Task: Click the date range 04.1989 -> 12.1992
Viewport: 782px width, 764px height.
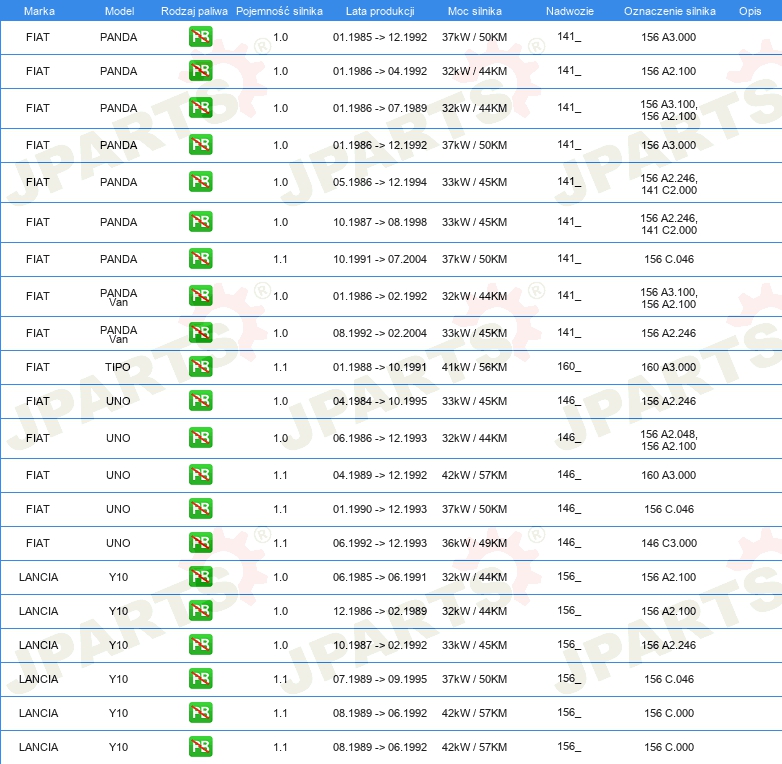Action: pos(380,475)
